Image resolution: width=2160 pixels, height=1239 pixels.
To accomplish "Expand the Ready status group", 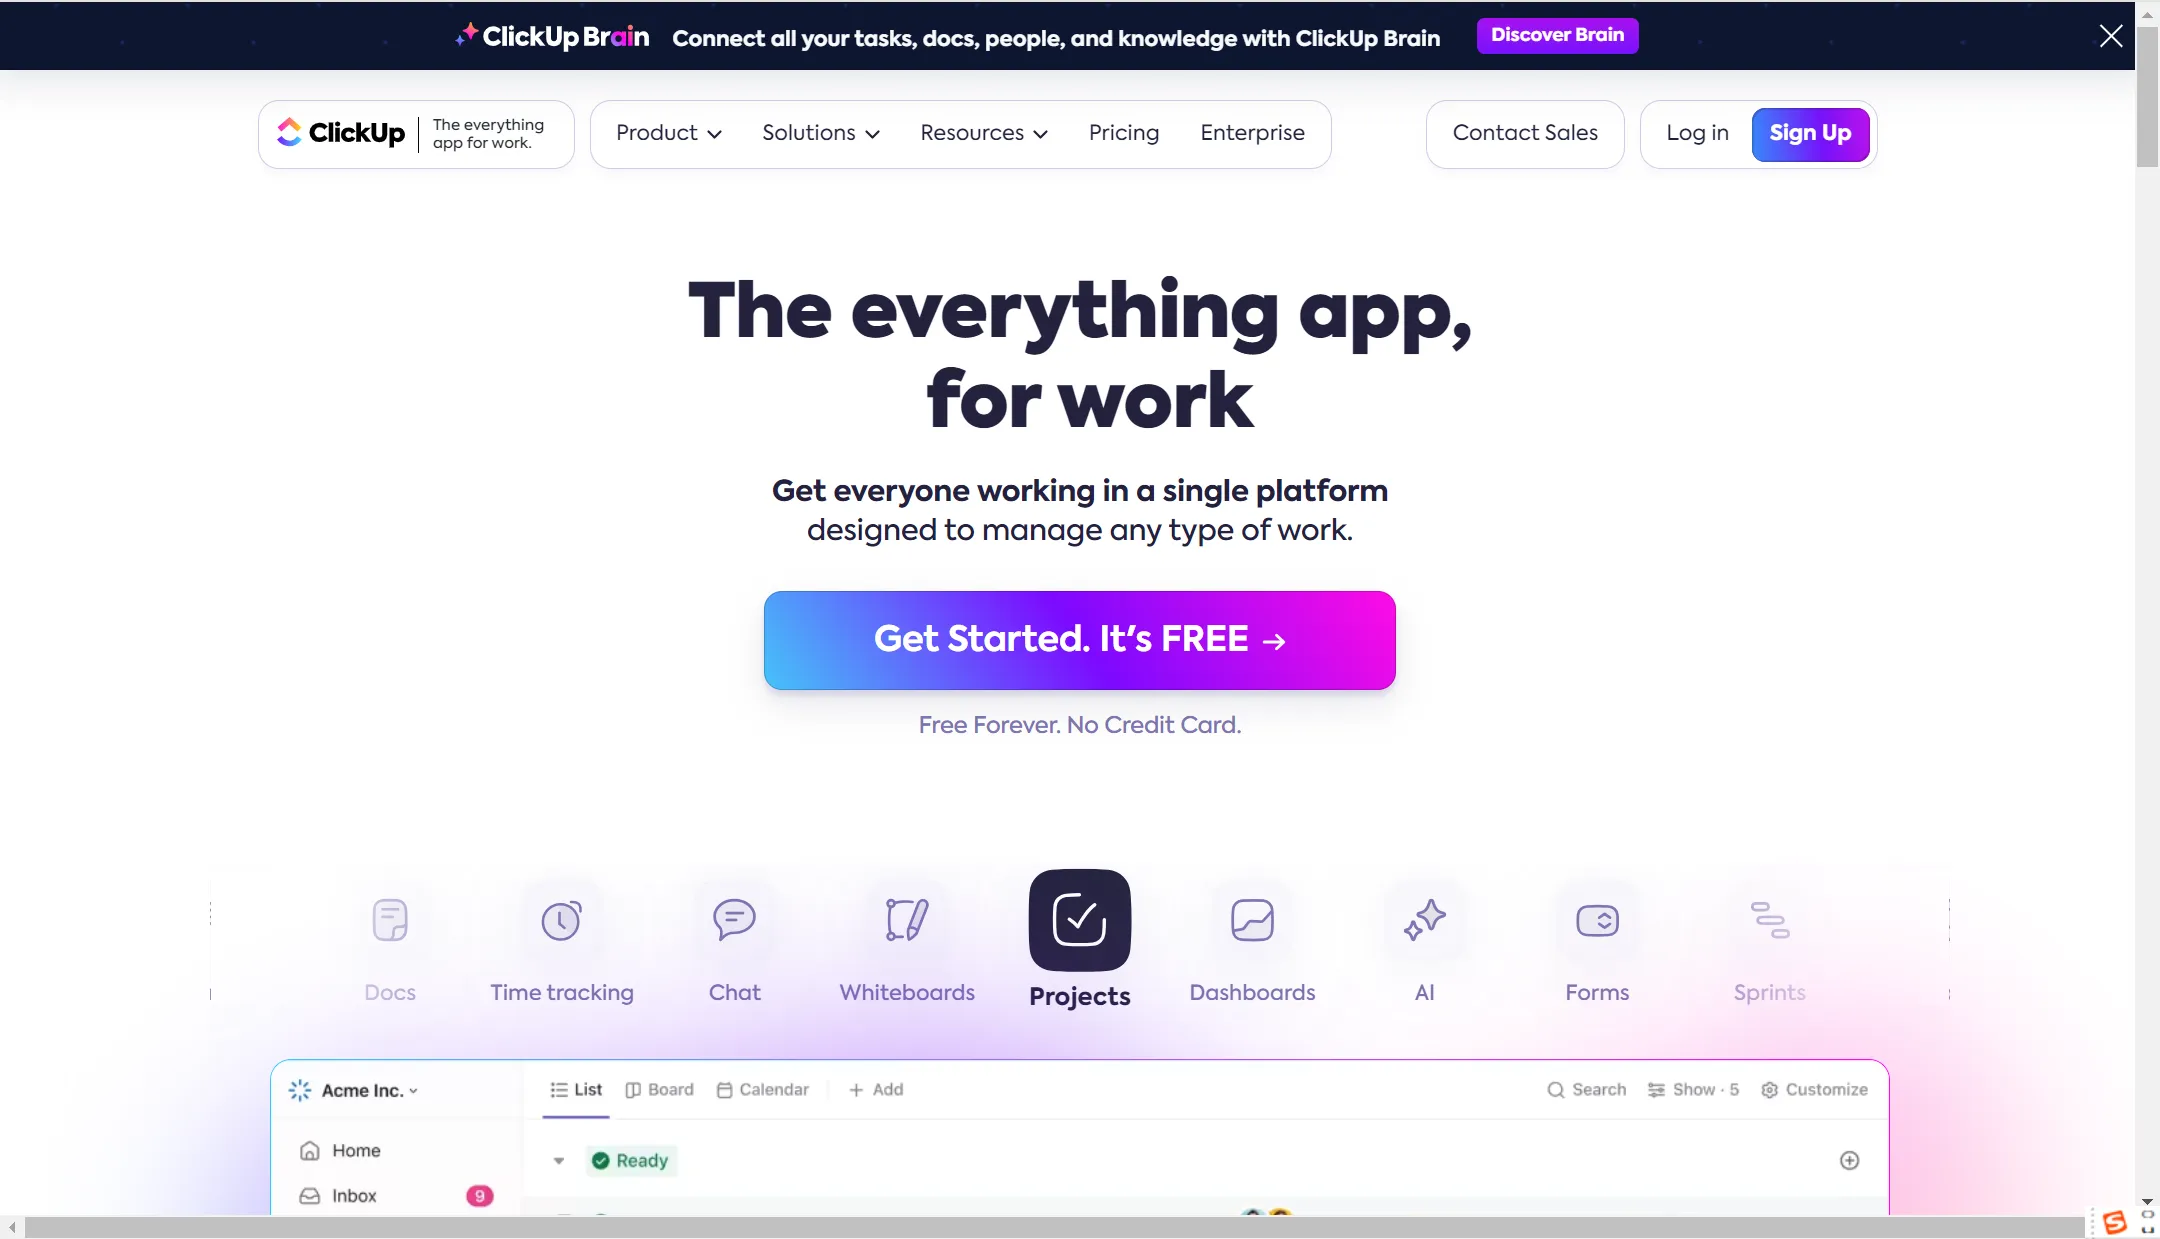I will (559, 1160).
